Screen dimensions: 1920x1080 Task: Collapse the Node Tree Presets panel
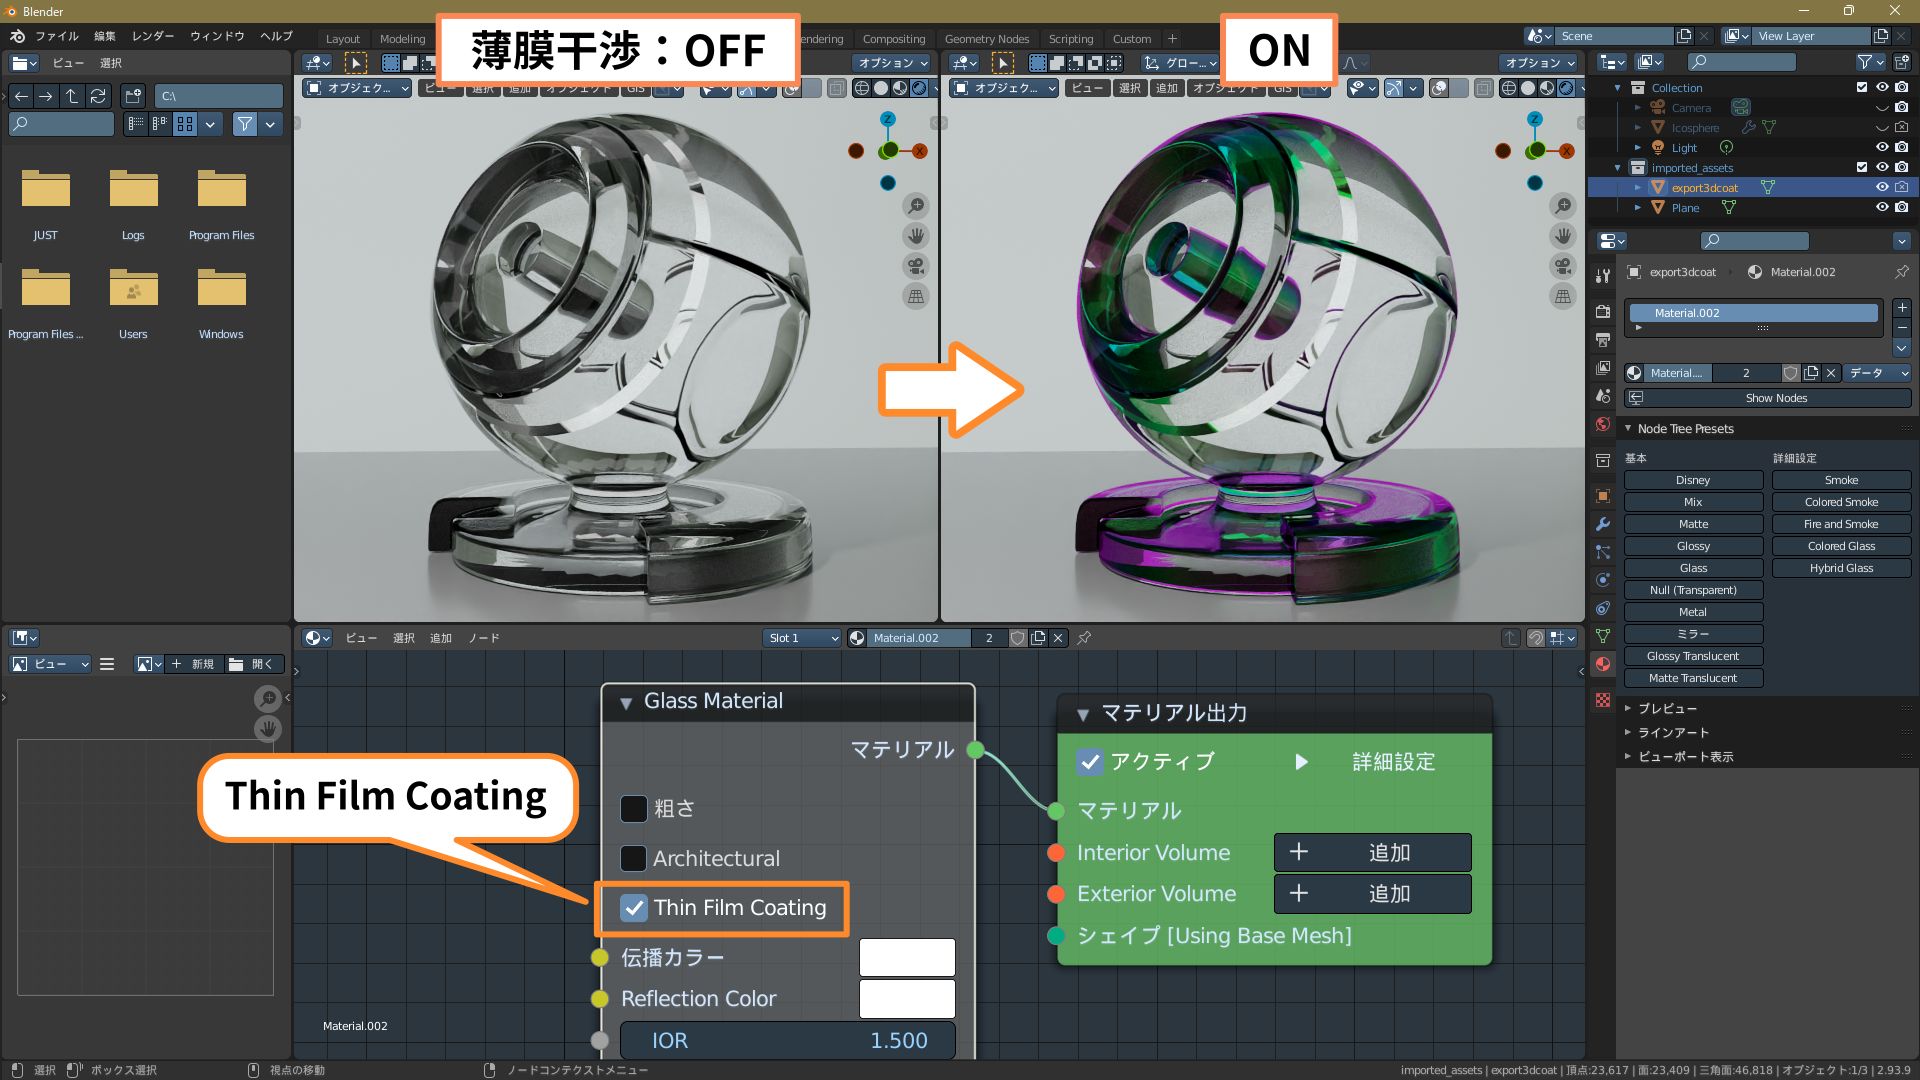pos(1628,429)
